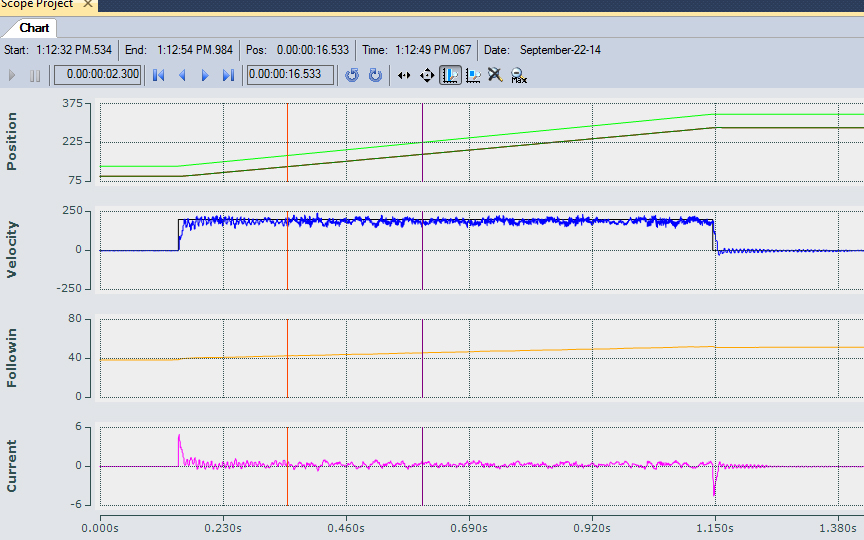Switch to the Chart tab
The image size is (864, 540).
click(x=34, y=28)
